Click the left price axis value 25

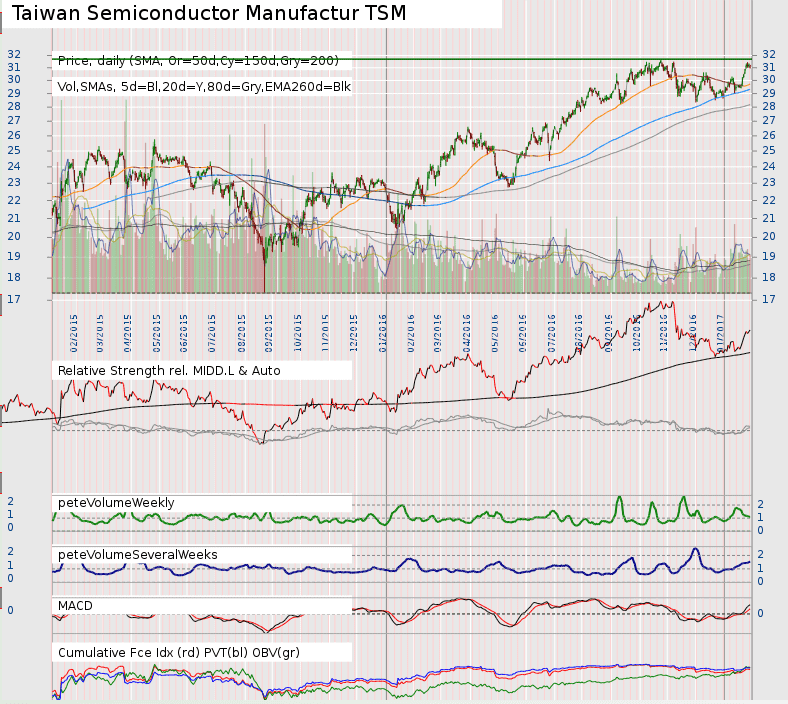click(x=14, y=150)
